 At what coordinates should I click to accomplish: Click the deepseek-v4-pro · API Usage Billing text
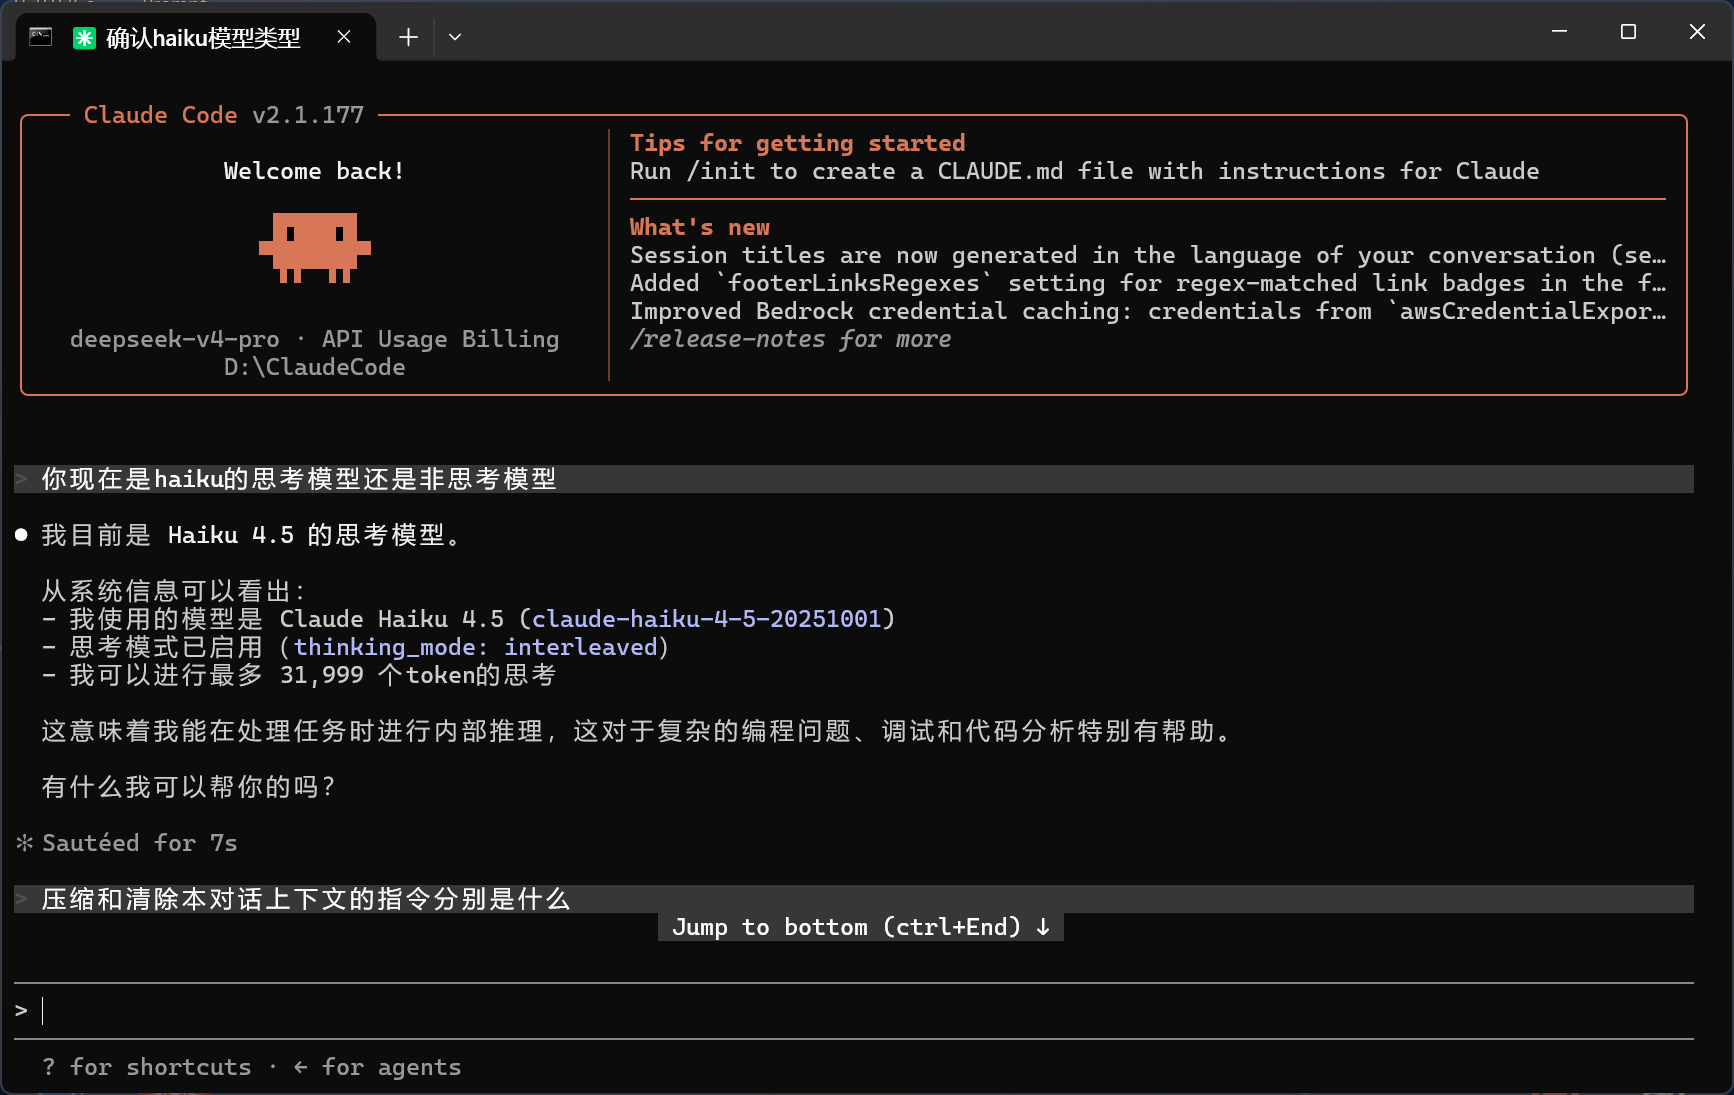(315, 339)
